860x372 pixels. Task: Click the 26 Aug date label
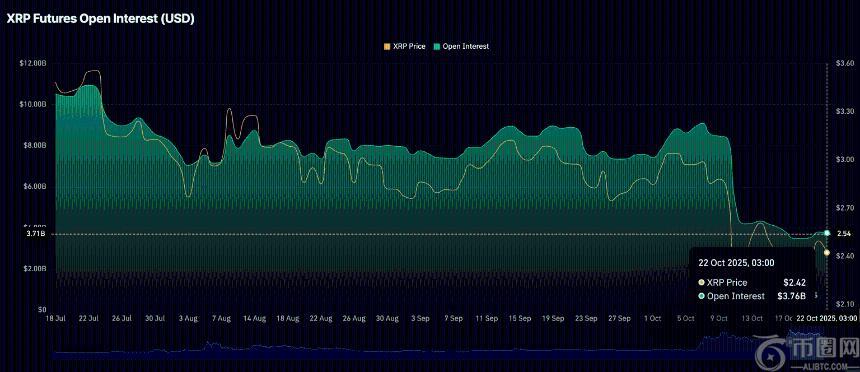[x=354, y=318]
